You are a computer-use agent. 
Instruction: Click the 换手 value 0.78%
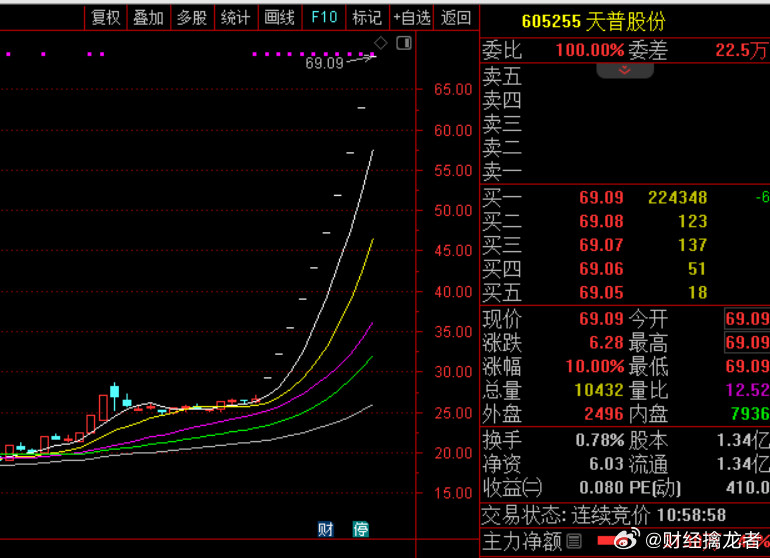pyautogui.click(x=600, y=440)
